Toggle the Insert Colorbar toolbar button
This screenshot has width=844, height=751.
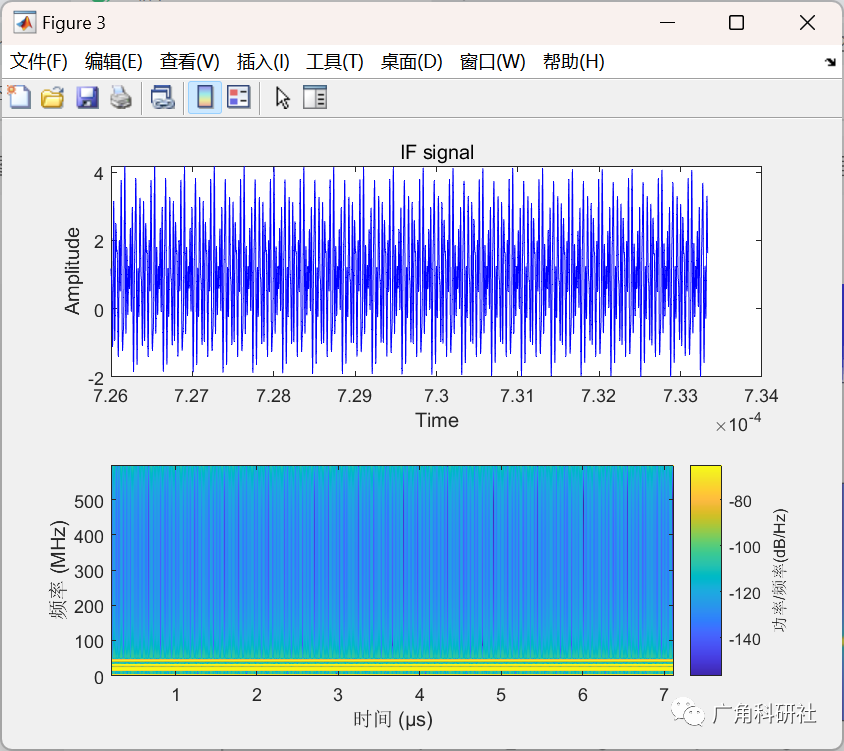tap(205, 98)
